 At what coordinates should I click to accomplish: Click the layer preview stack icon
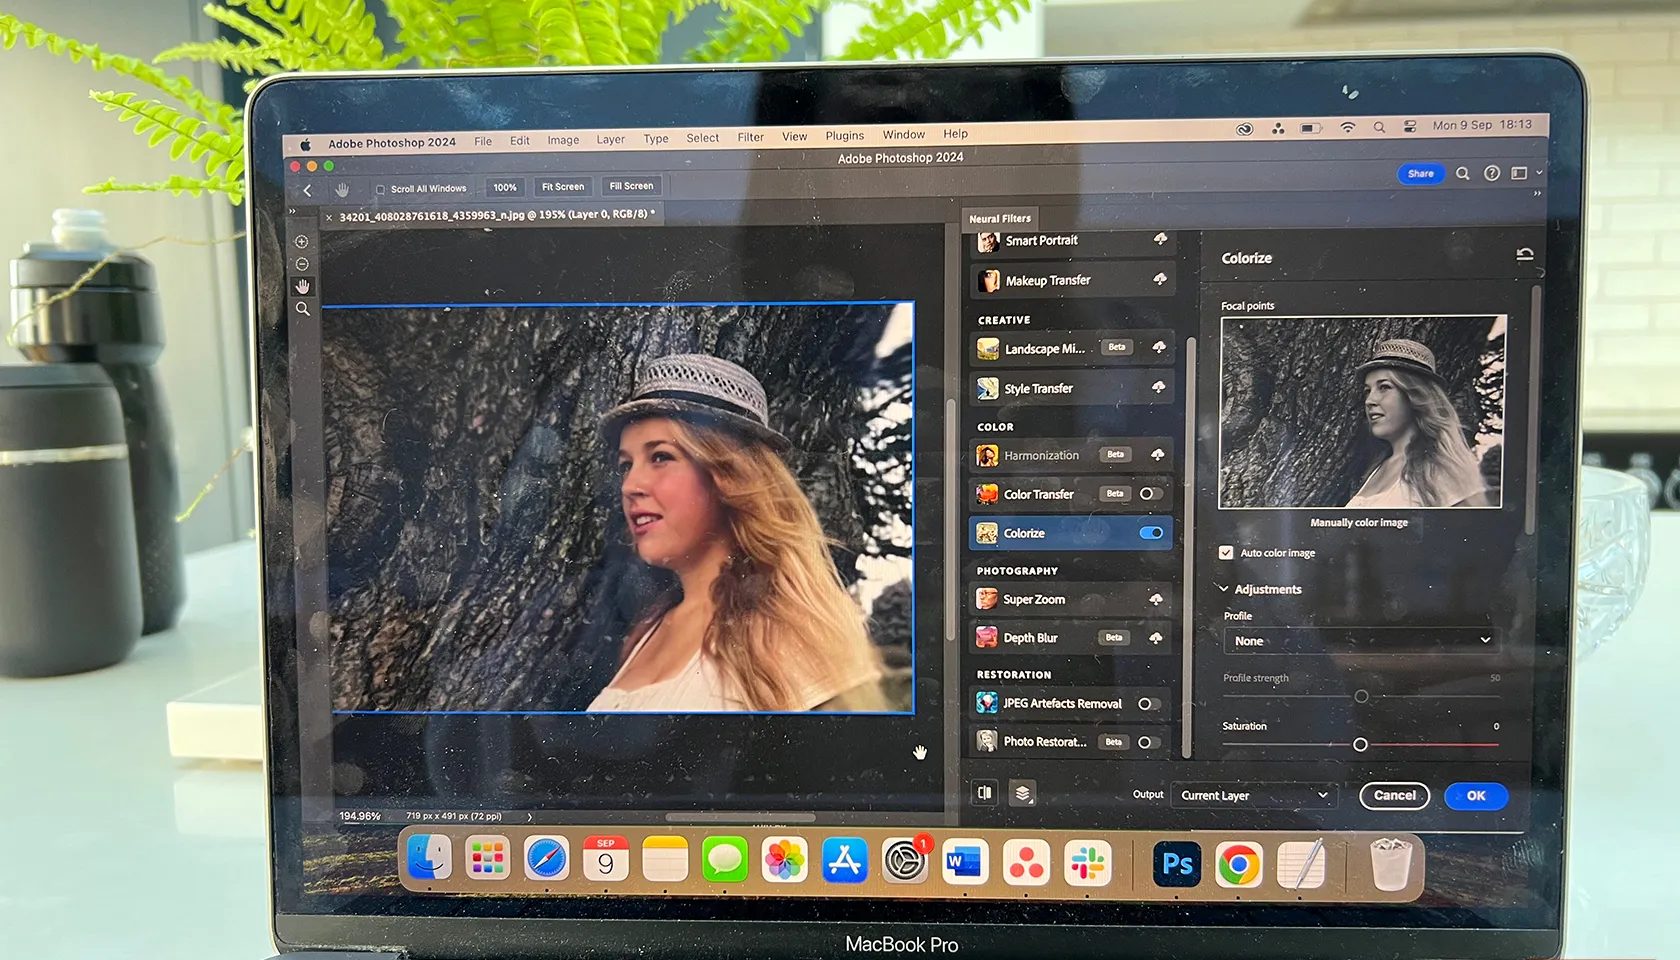(x=1022, y=793)
